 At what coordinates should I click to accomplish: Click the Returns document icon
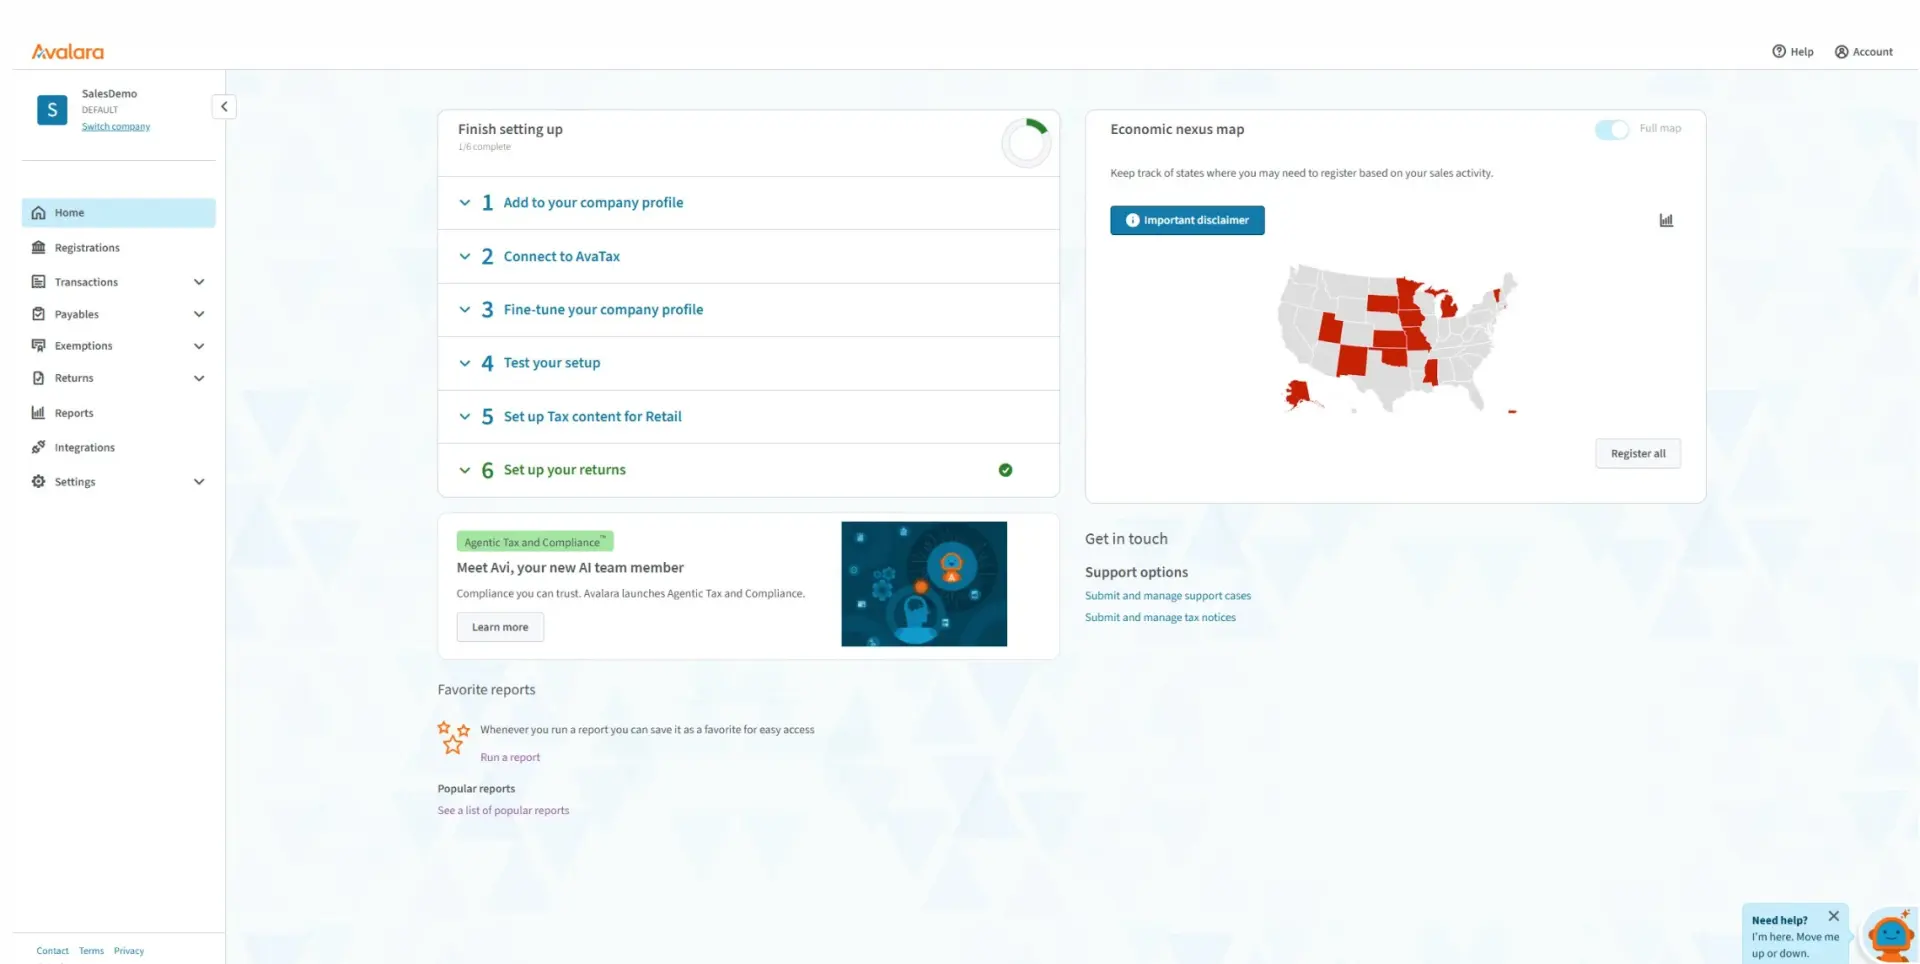tap(38, 377)
